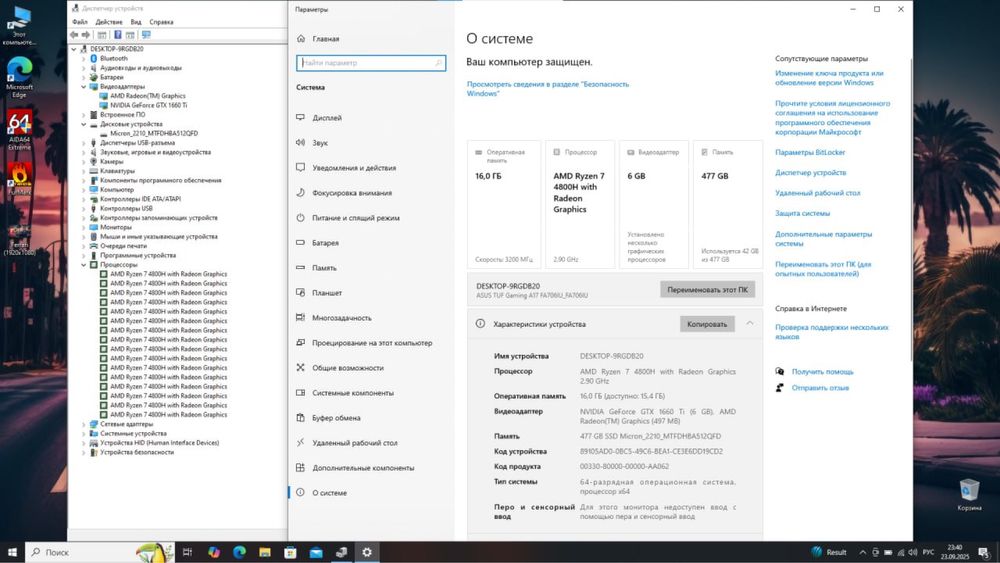Image resolution: width=1000 pixels, height=563 pixels.
Task: Show hidden tray icons chevron
Action: pos(863,552)
